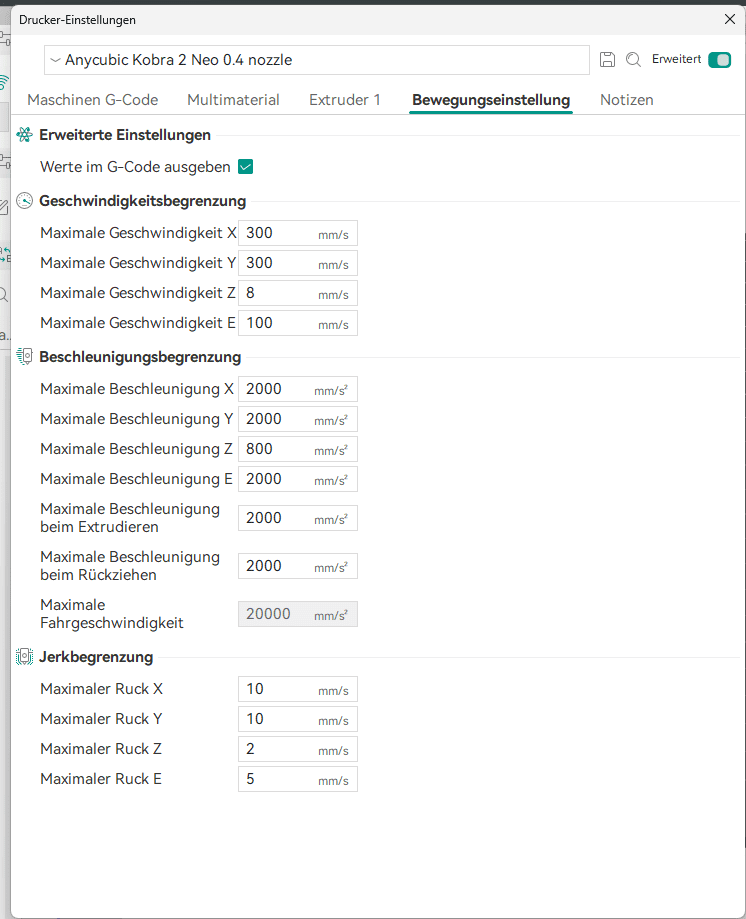Click the Beschleunigung beim Rückziehen field
746x919 pixels.
coord(277,566)
